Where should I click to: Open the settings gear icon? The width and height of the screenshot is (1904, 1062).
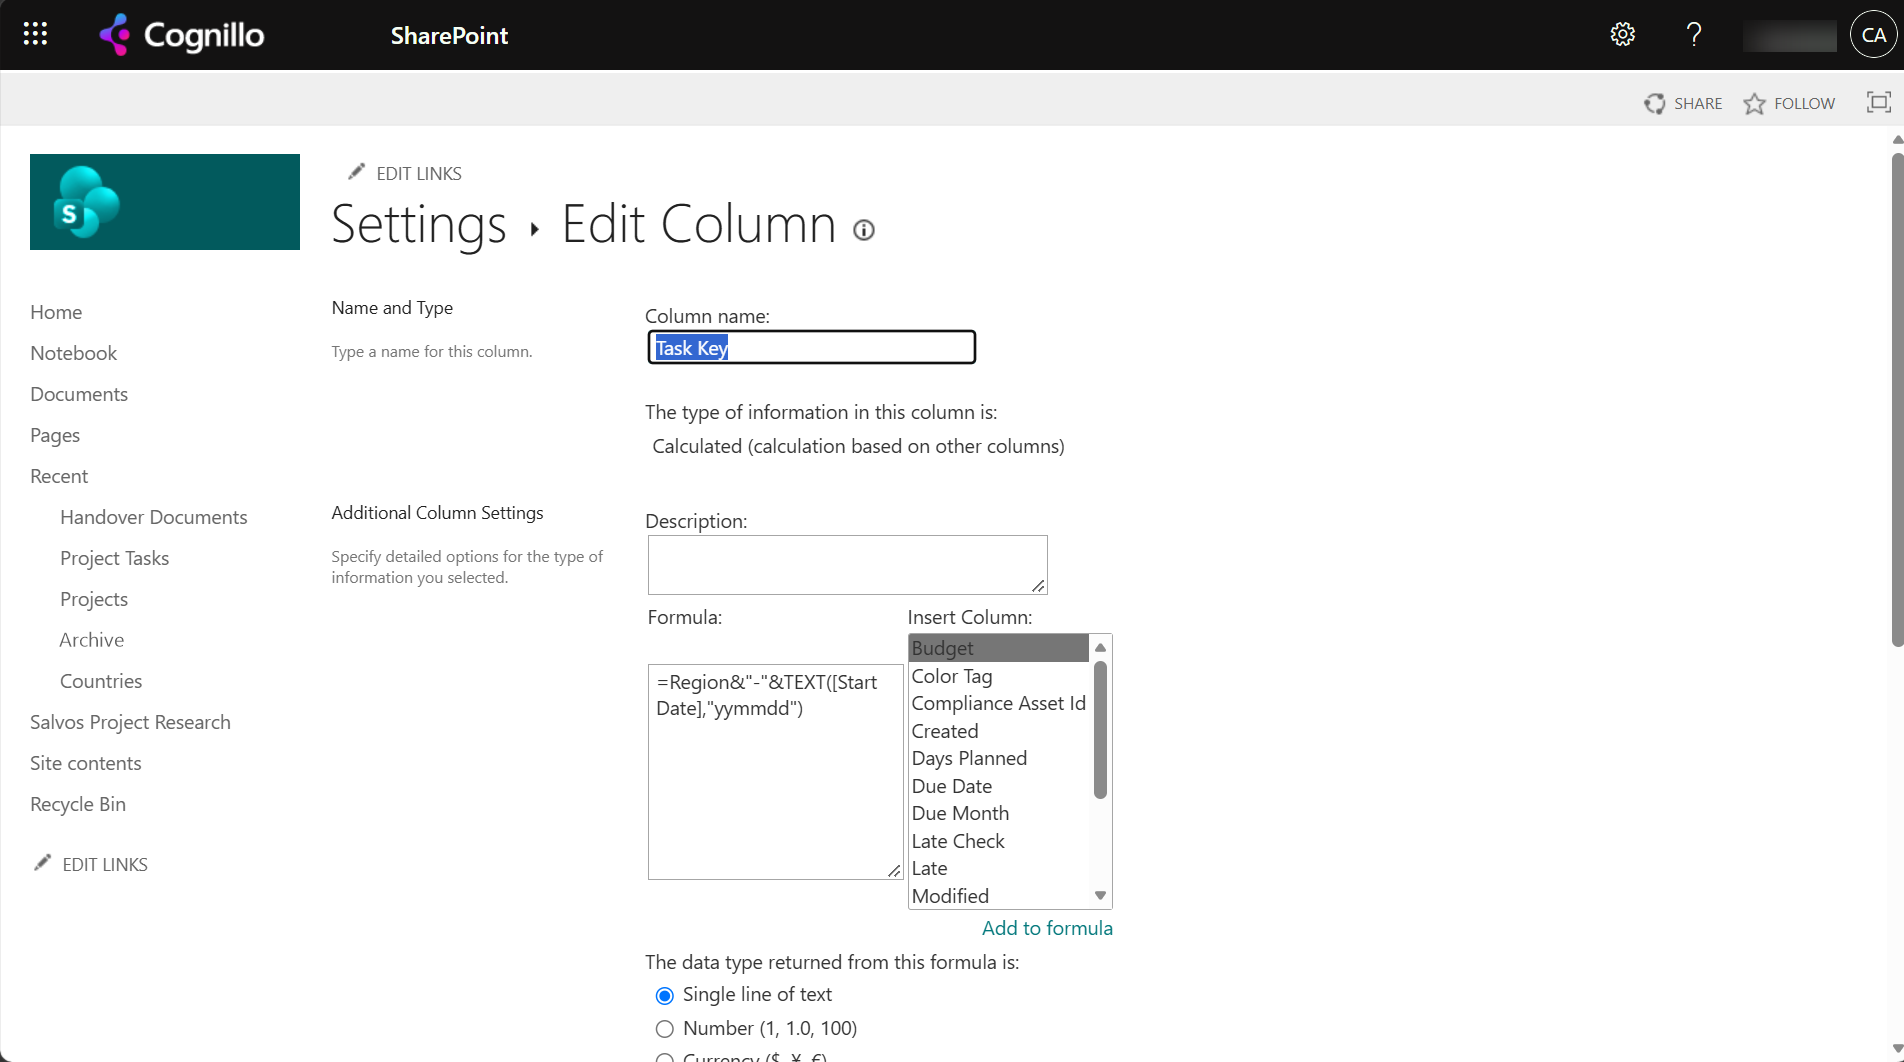pos(1622,34)
